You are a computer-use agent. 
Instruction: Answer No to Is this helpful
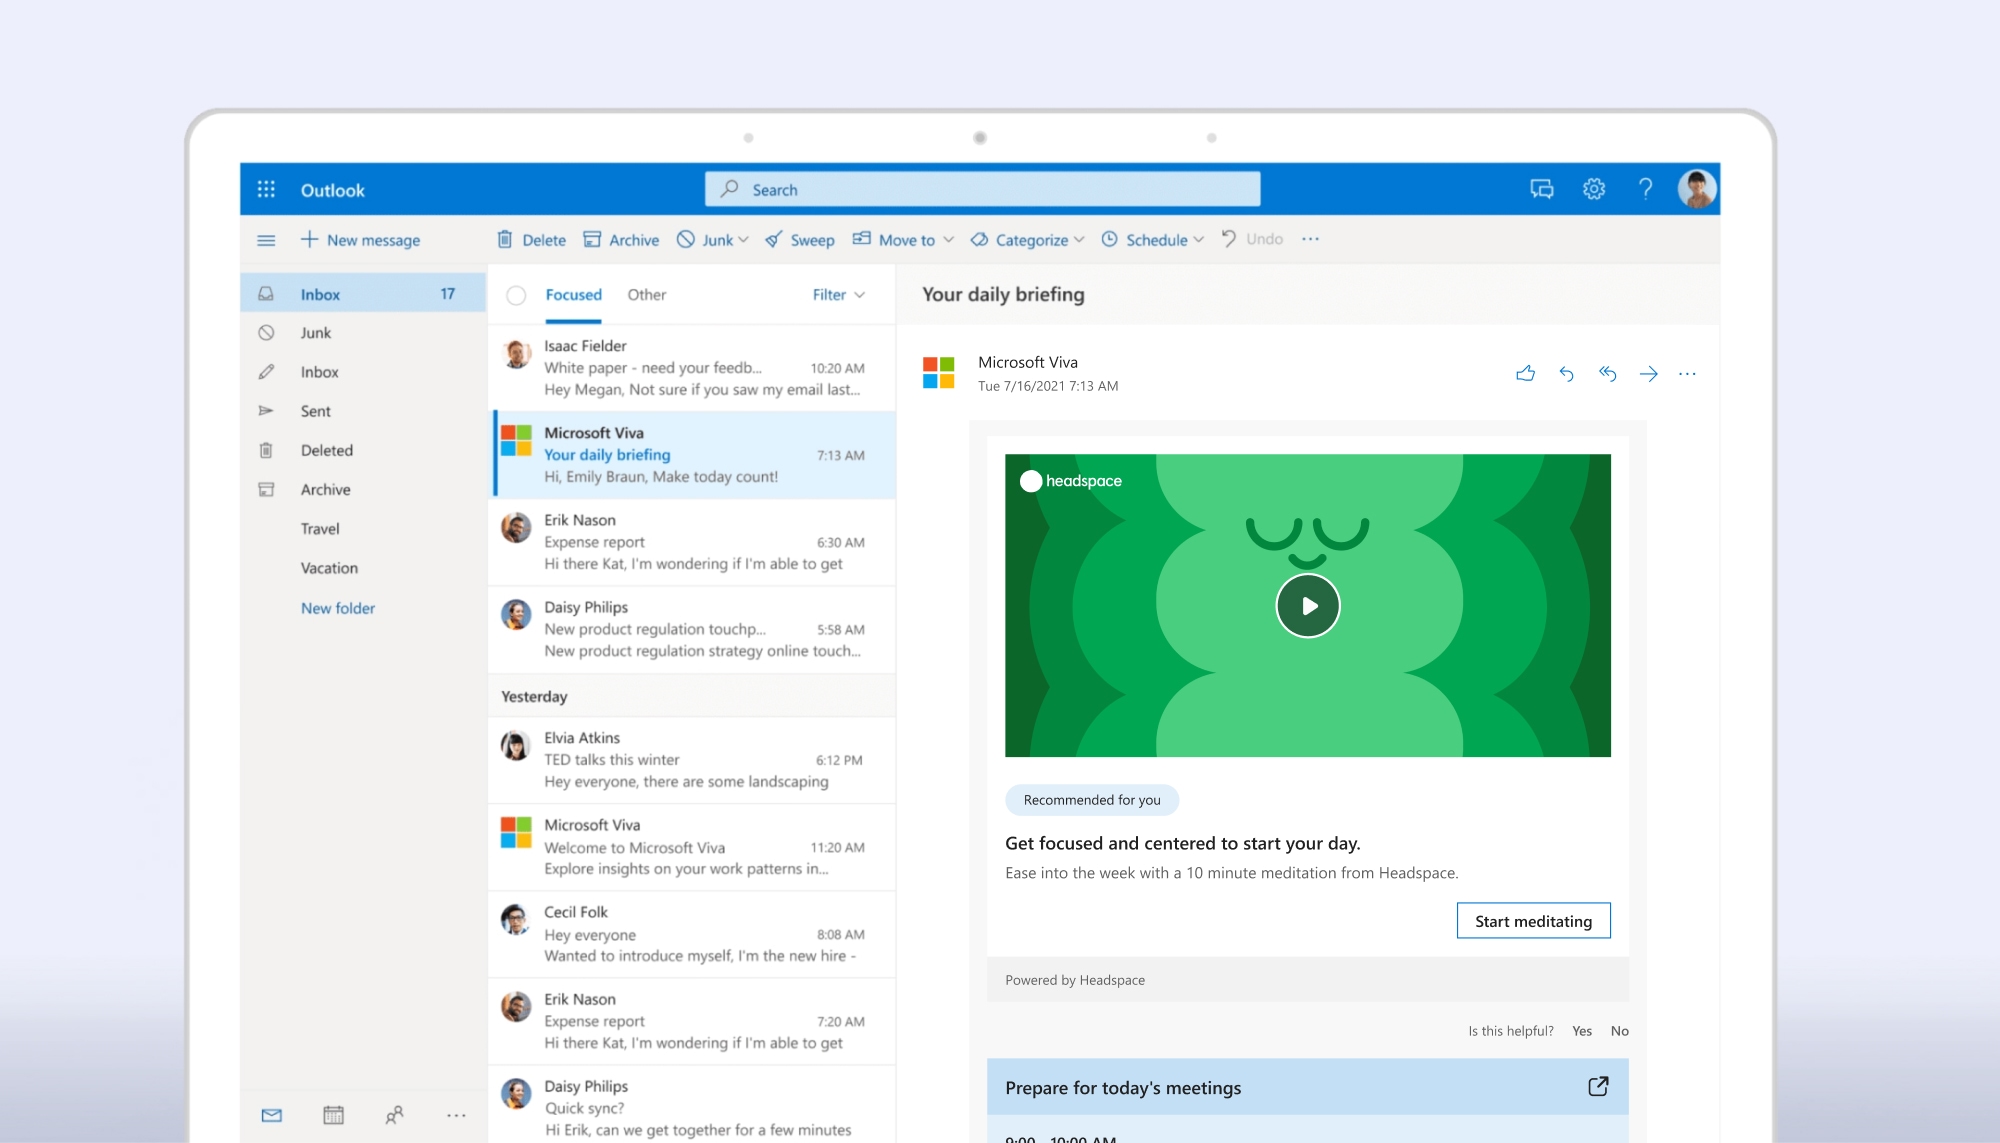[x=1619, y=1031]
